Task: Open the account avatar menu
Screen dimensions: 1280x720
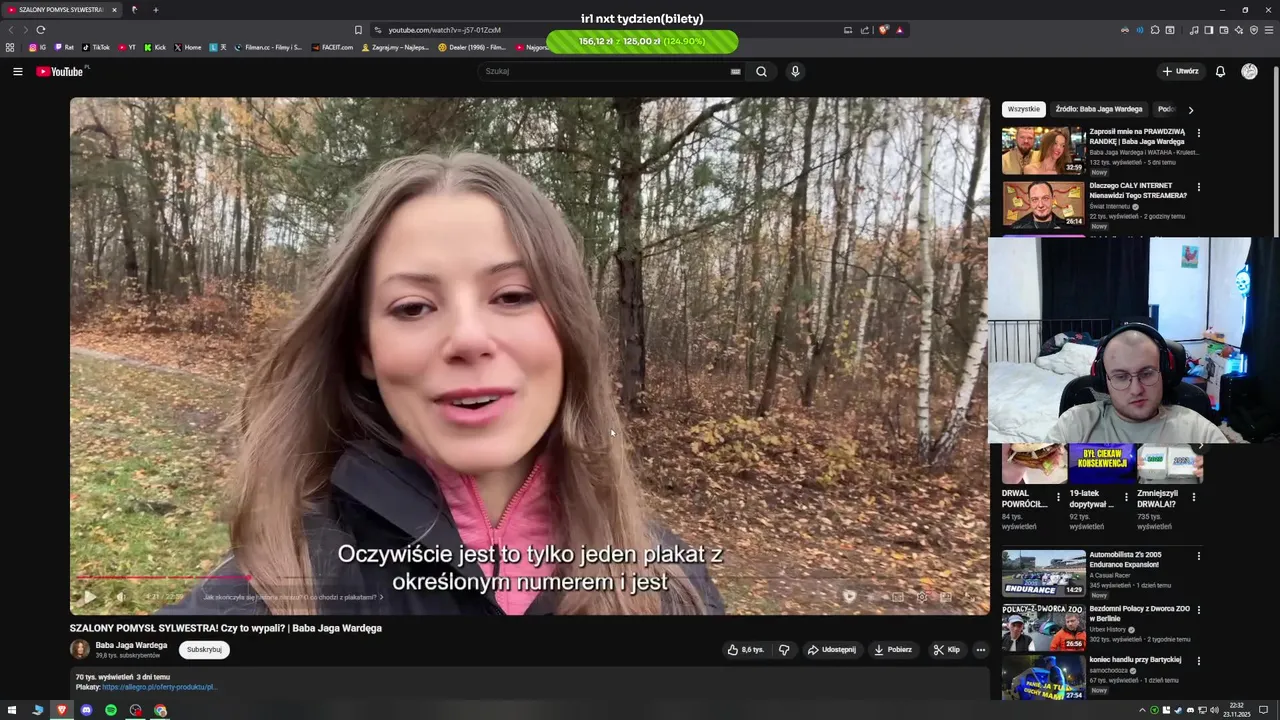Action: 1249,71
